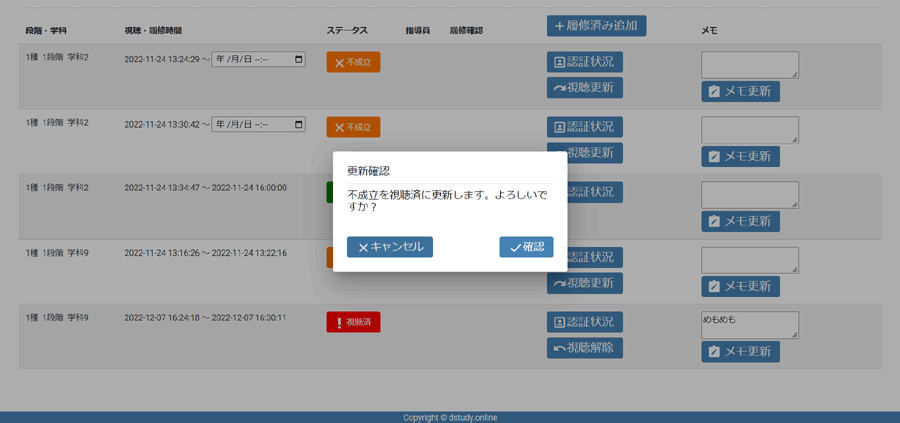This screenshot has width=900, height=423.
Task: Click キャンセル button in the dialog
Action: 389,247
